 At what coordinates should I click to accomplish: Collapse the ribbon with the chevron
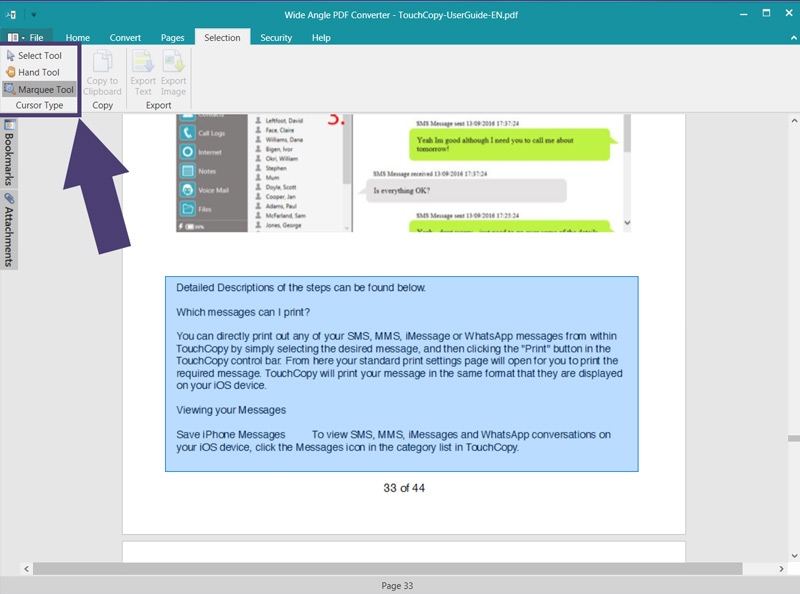[x=793, y=38]
